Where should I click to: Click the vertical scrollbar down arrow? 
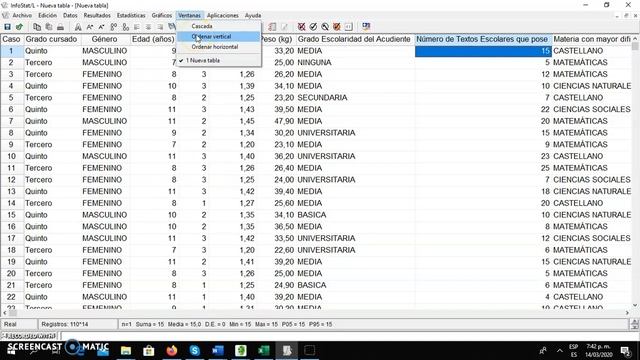(635, 305)
